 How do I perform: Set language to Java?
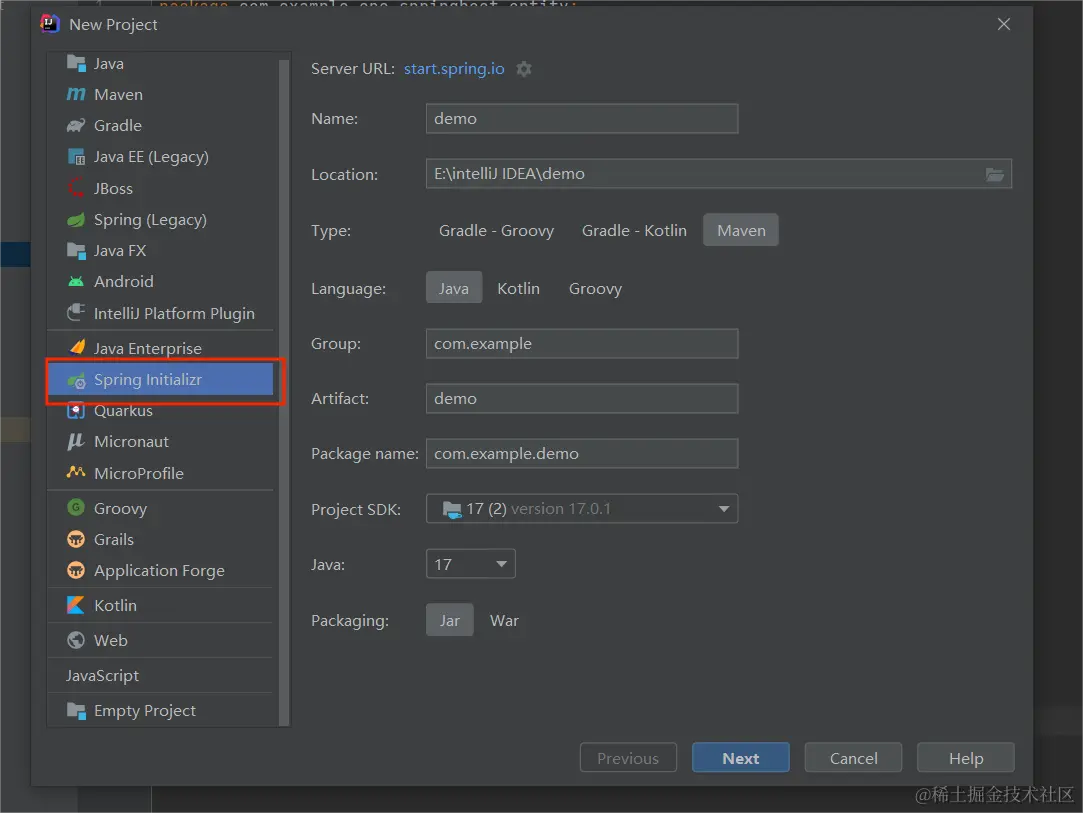pos(454,288)
